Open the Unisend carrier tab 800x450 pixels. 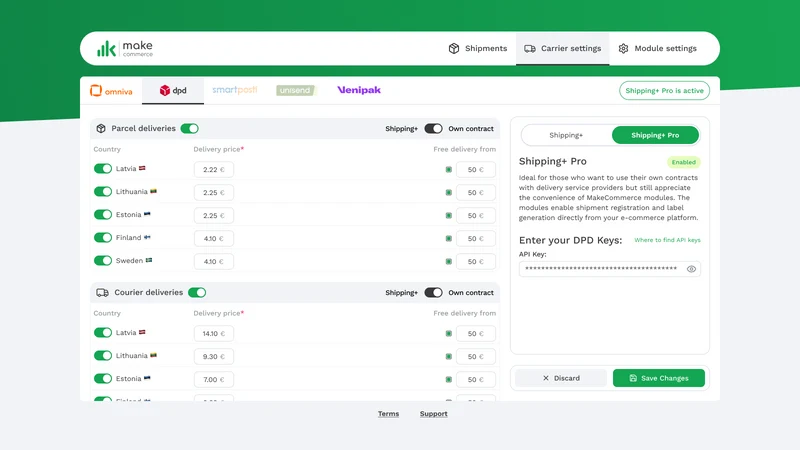pyautogui.click(x=295, y=90)
